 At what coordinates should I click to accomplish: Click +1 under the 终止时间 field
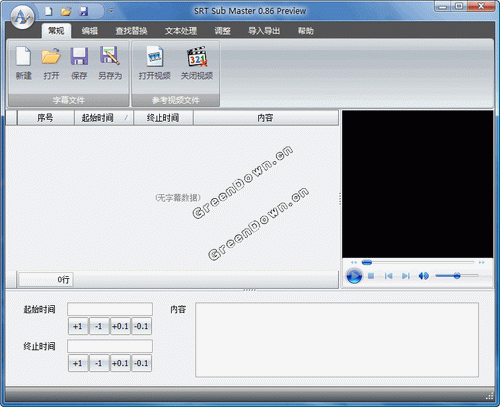point(78,363)
